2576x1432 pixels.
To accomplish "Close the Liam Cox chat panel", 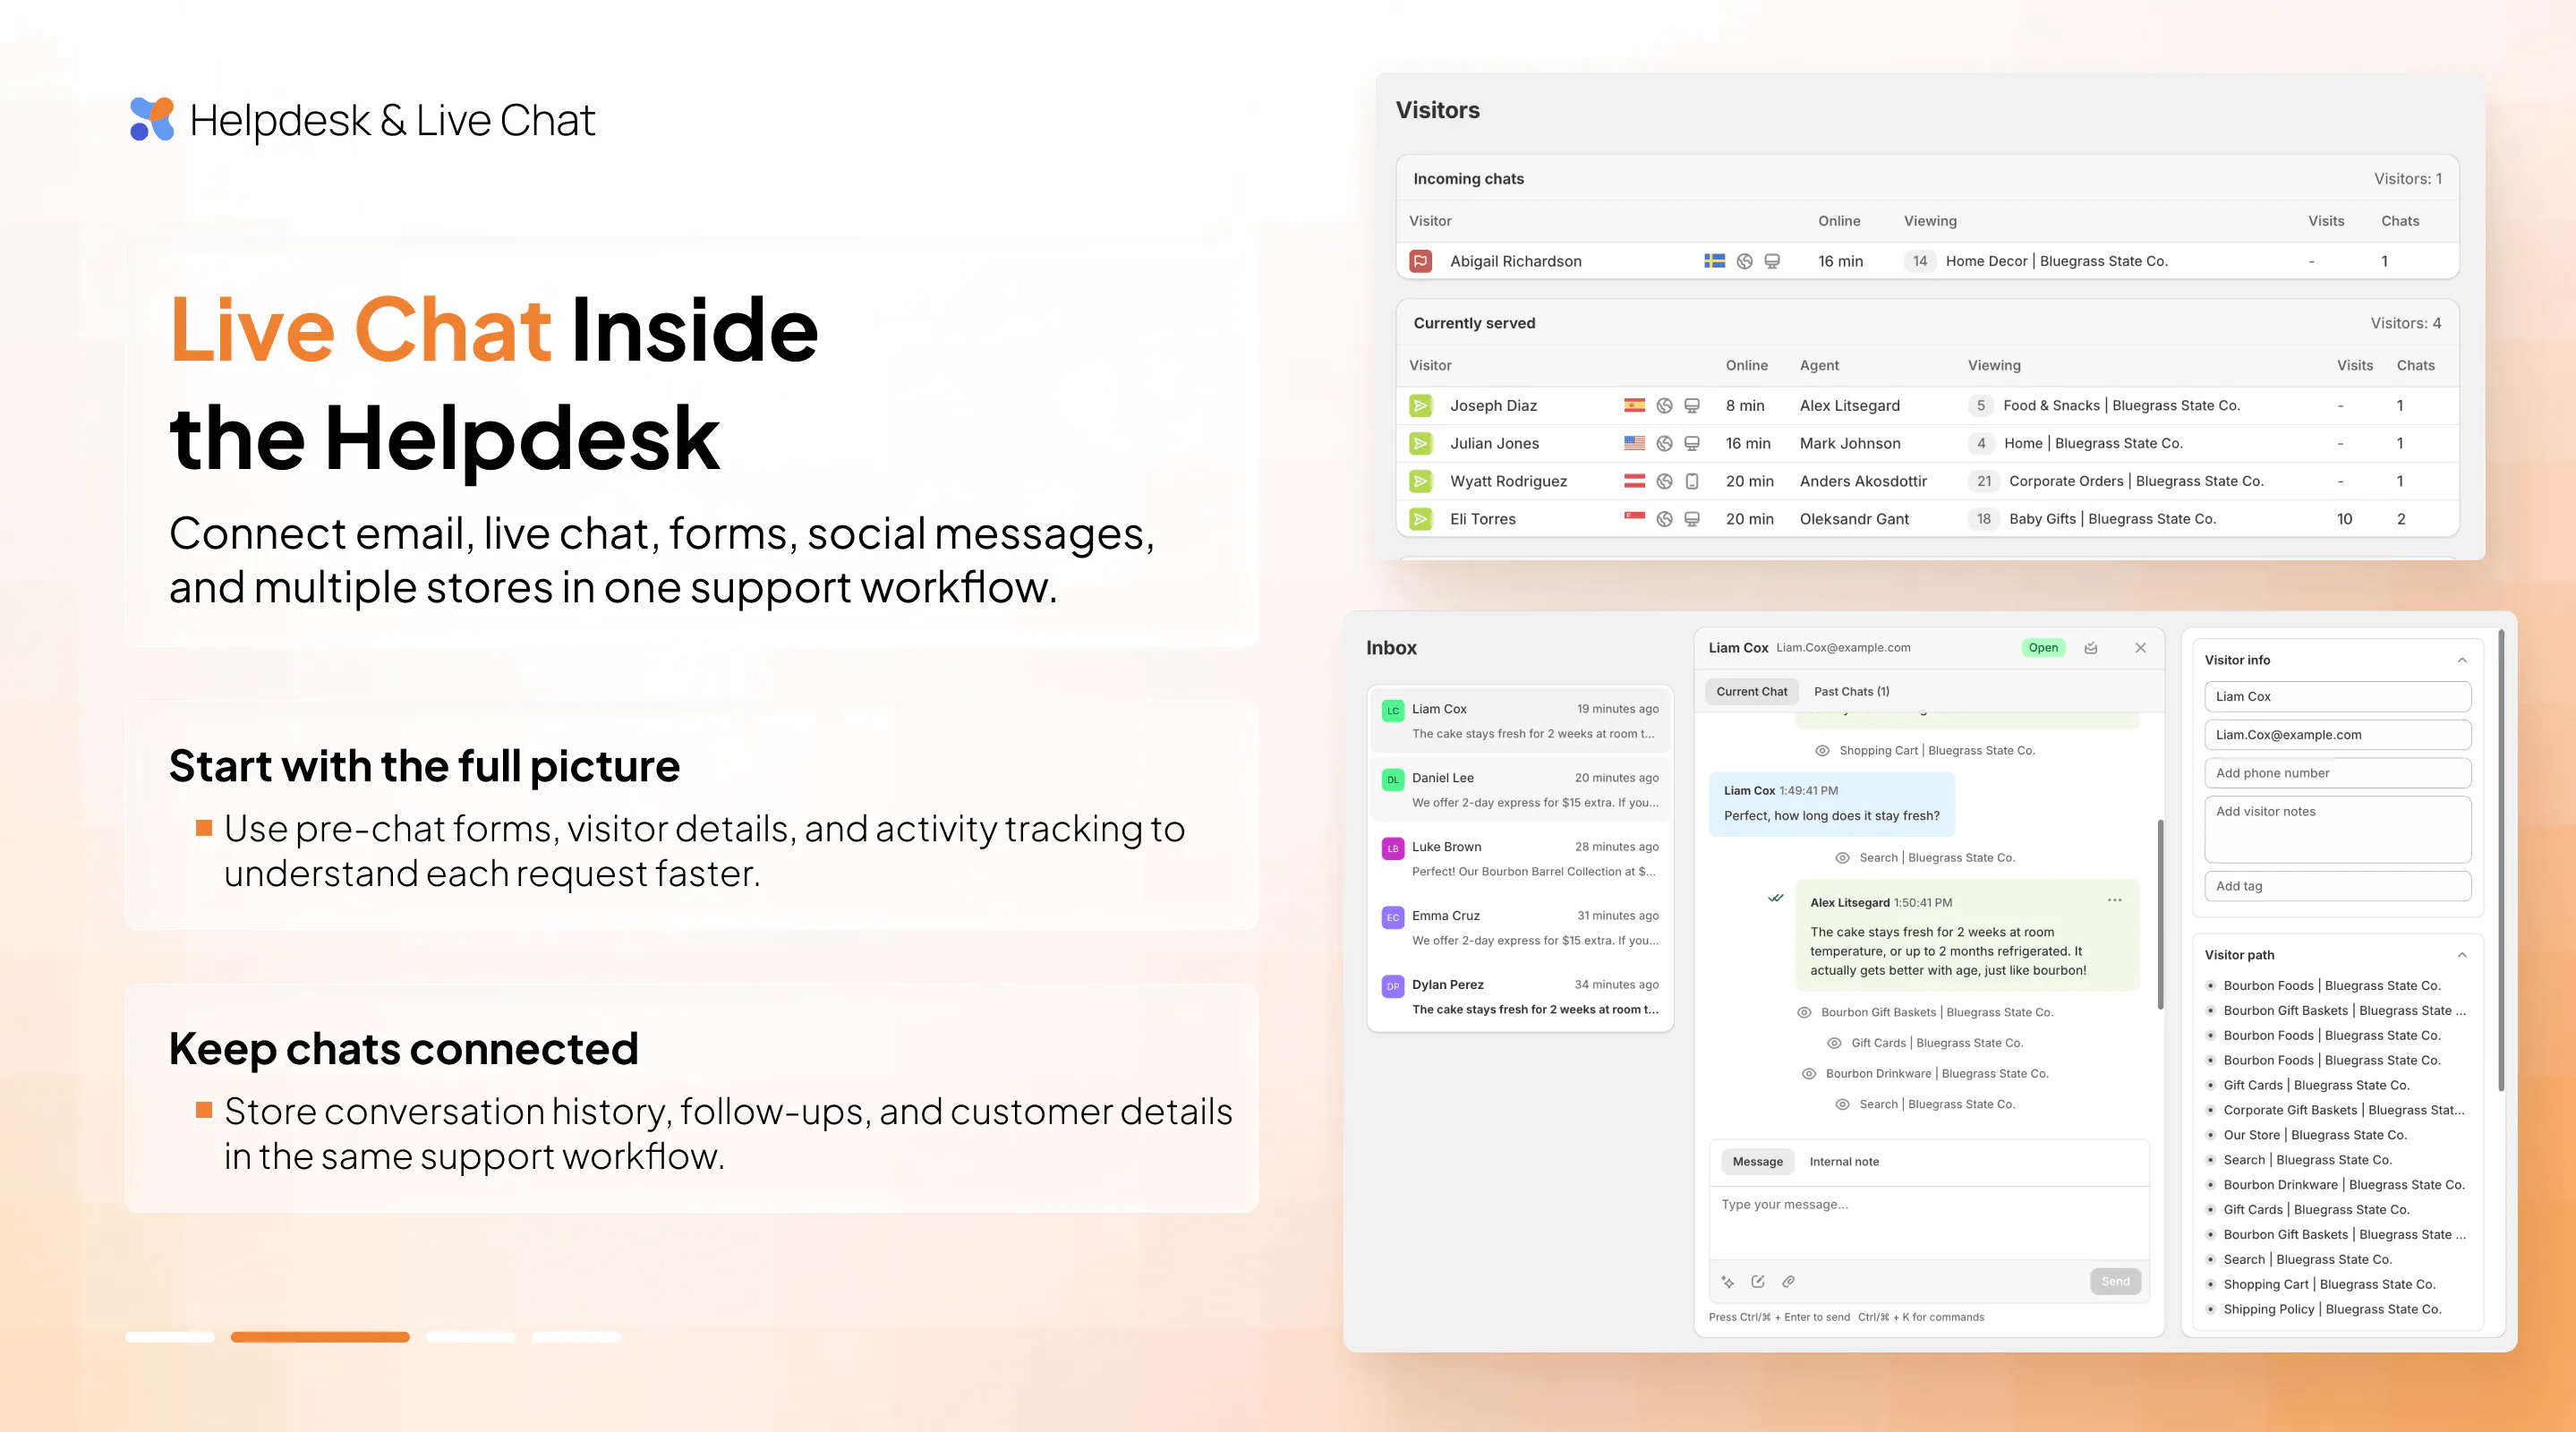I will 2140,648.
